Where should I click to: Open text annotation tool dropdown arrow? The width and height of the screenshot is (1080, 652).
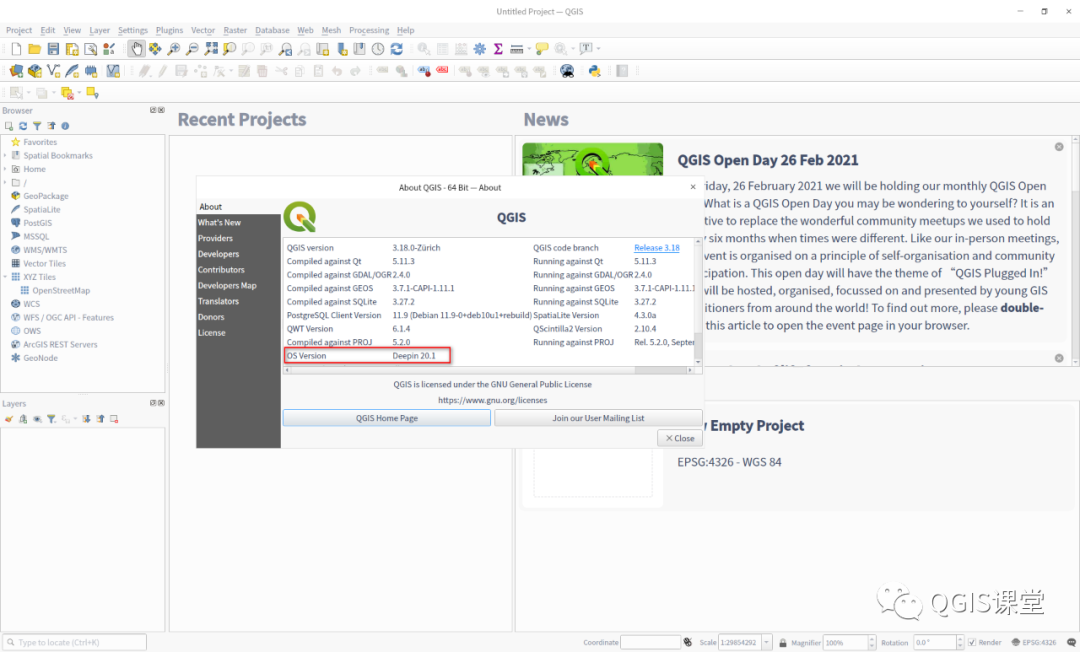click(599, 49)
